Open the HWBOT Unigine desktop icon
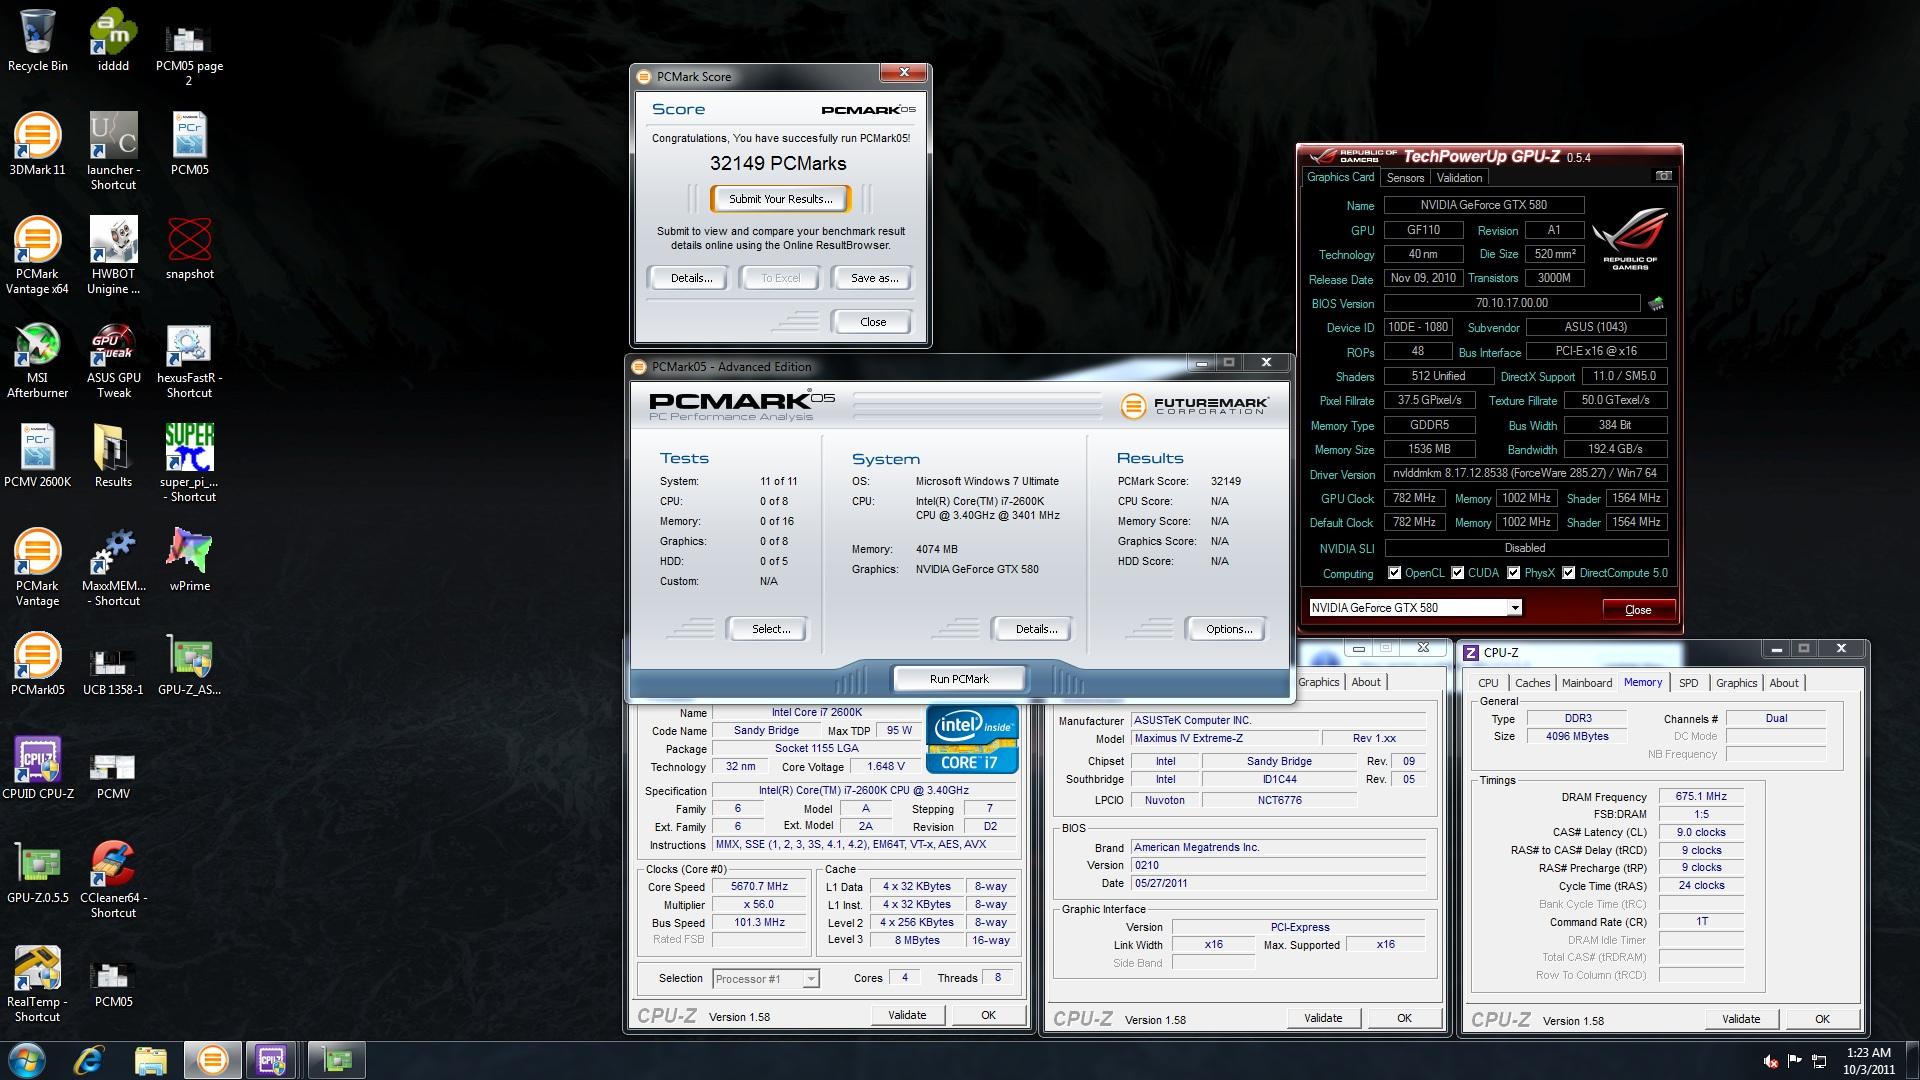 click(x=113, y=255)
